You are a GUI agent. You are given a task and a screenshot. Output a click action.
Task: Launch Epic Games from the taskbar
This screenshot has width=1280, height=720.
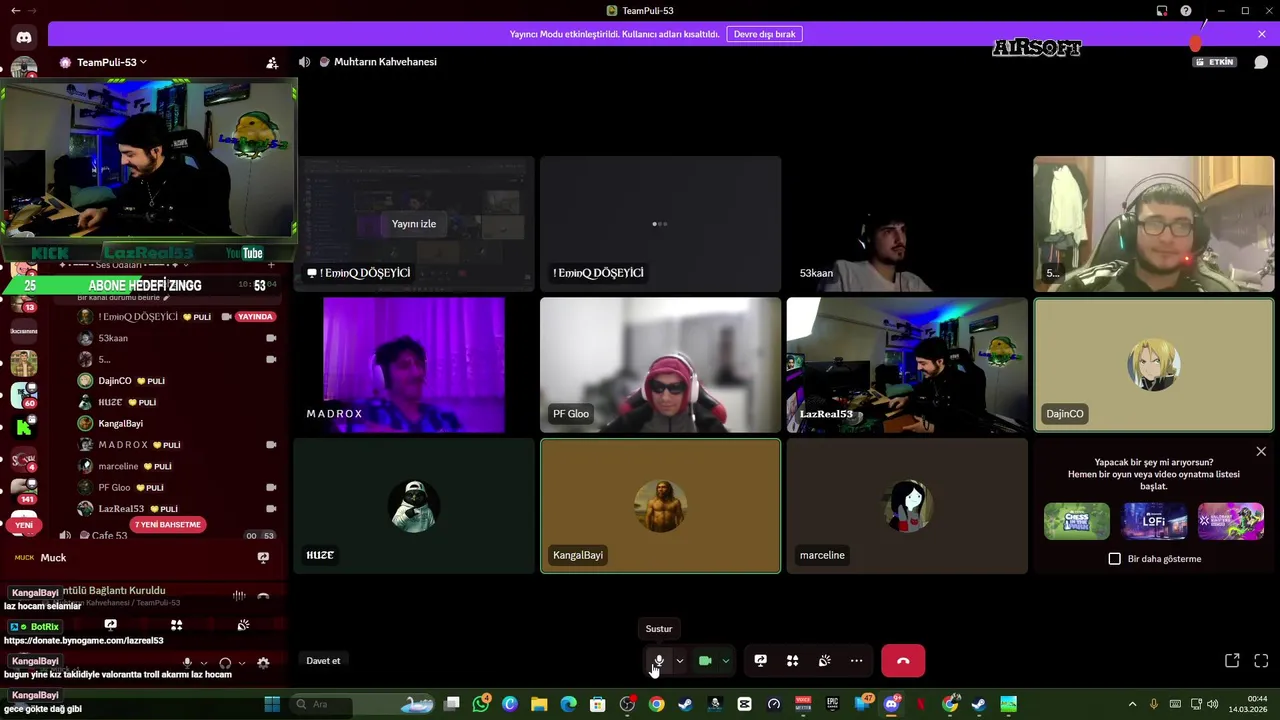pos(832,704)
